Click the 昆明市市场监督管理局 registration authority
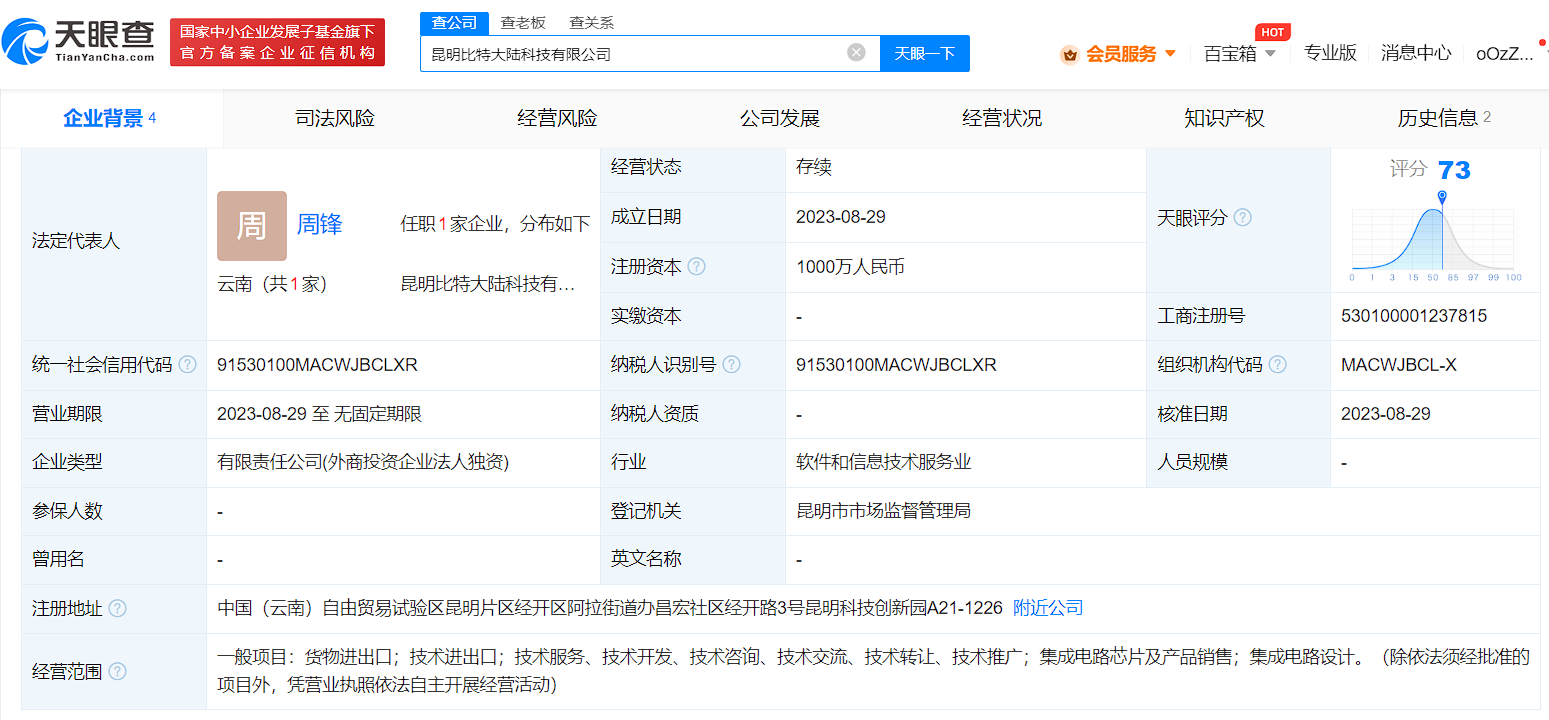This screenshot has height=720, width=1549. (x=884, y=511)
